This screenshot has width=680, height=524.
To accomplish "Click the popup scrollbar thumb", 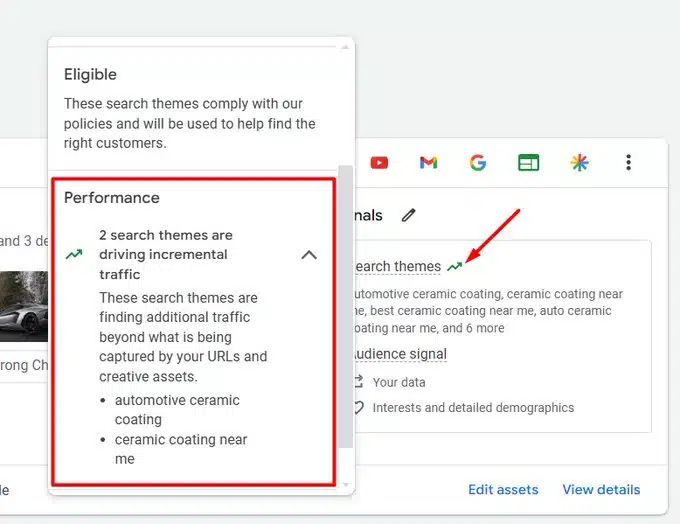I will pyautogui.click(x=345, y=306).
